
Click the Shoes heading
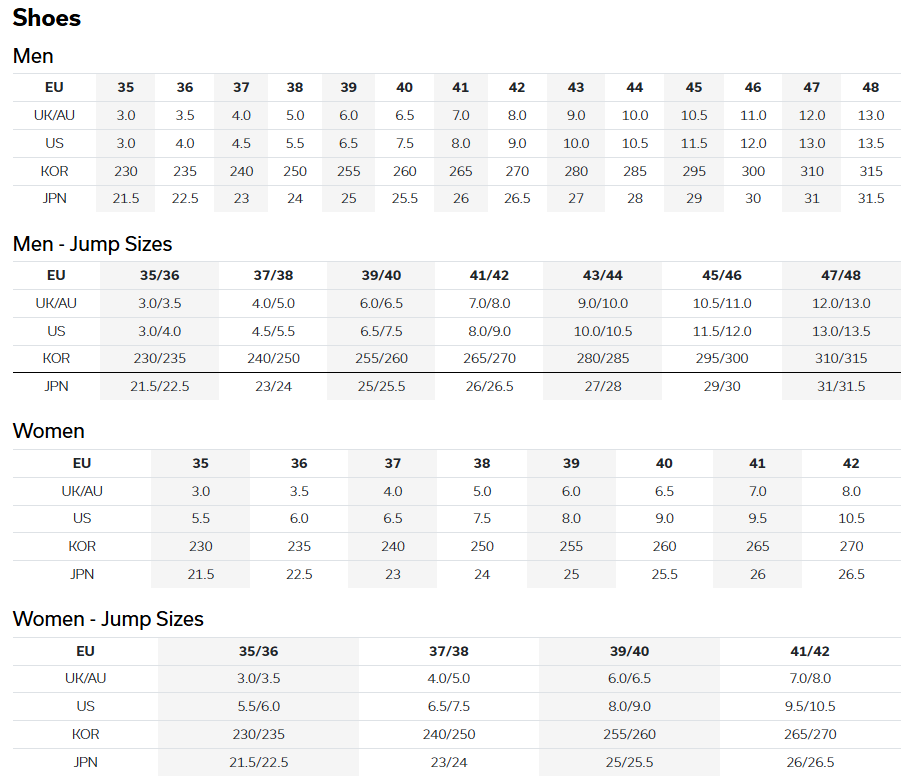pyautogui.click(x=47, y=18)
